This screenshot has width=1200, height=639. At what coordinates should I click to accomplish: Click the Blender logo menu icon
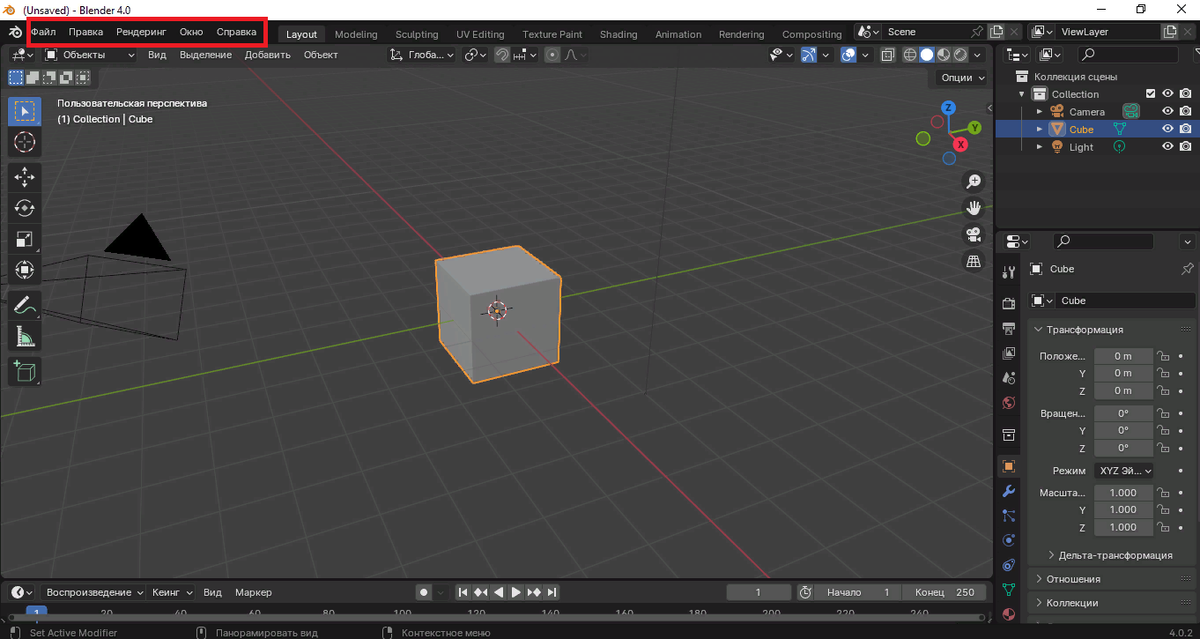(x=14, y=32)
